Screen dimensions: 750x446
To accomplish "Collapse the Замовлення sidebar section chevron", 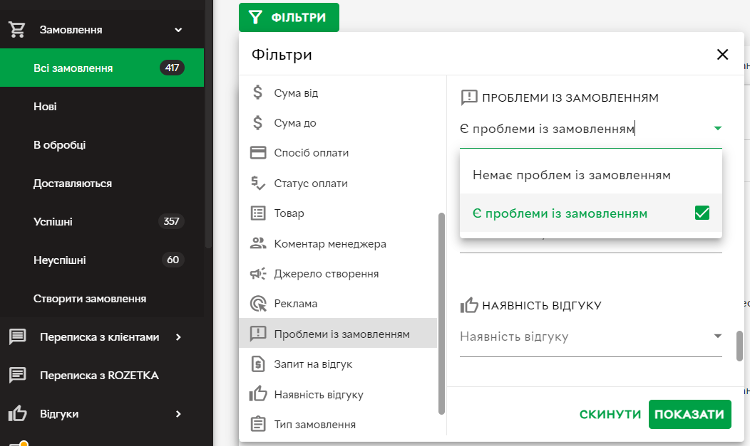I will 178,30.
